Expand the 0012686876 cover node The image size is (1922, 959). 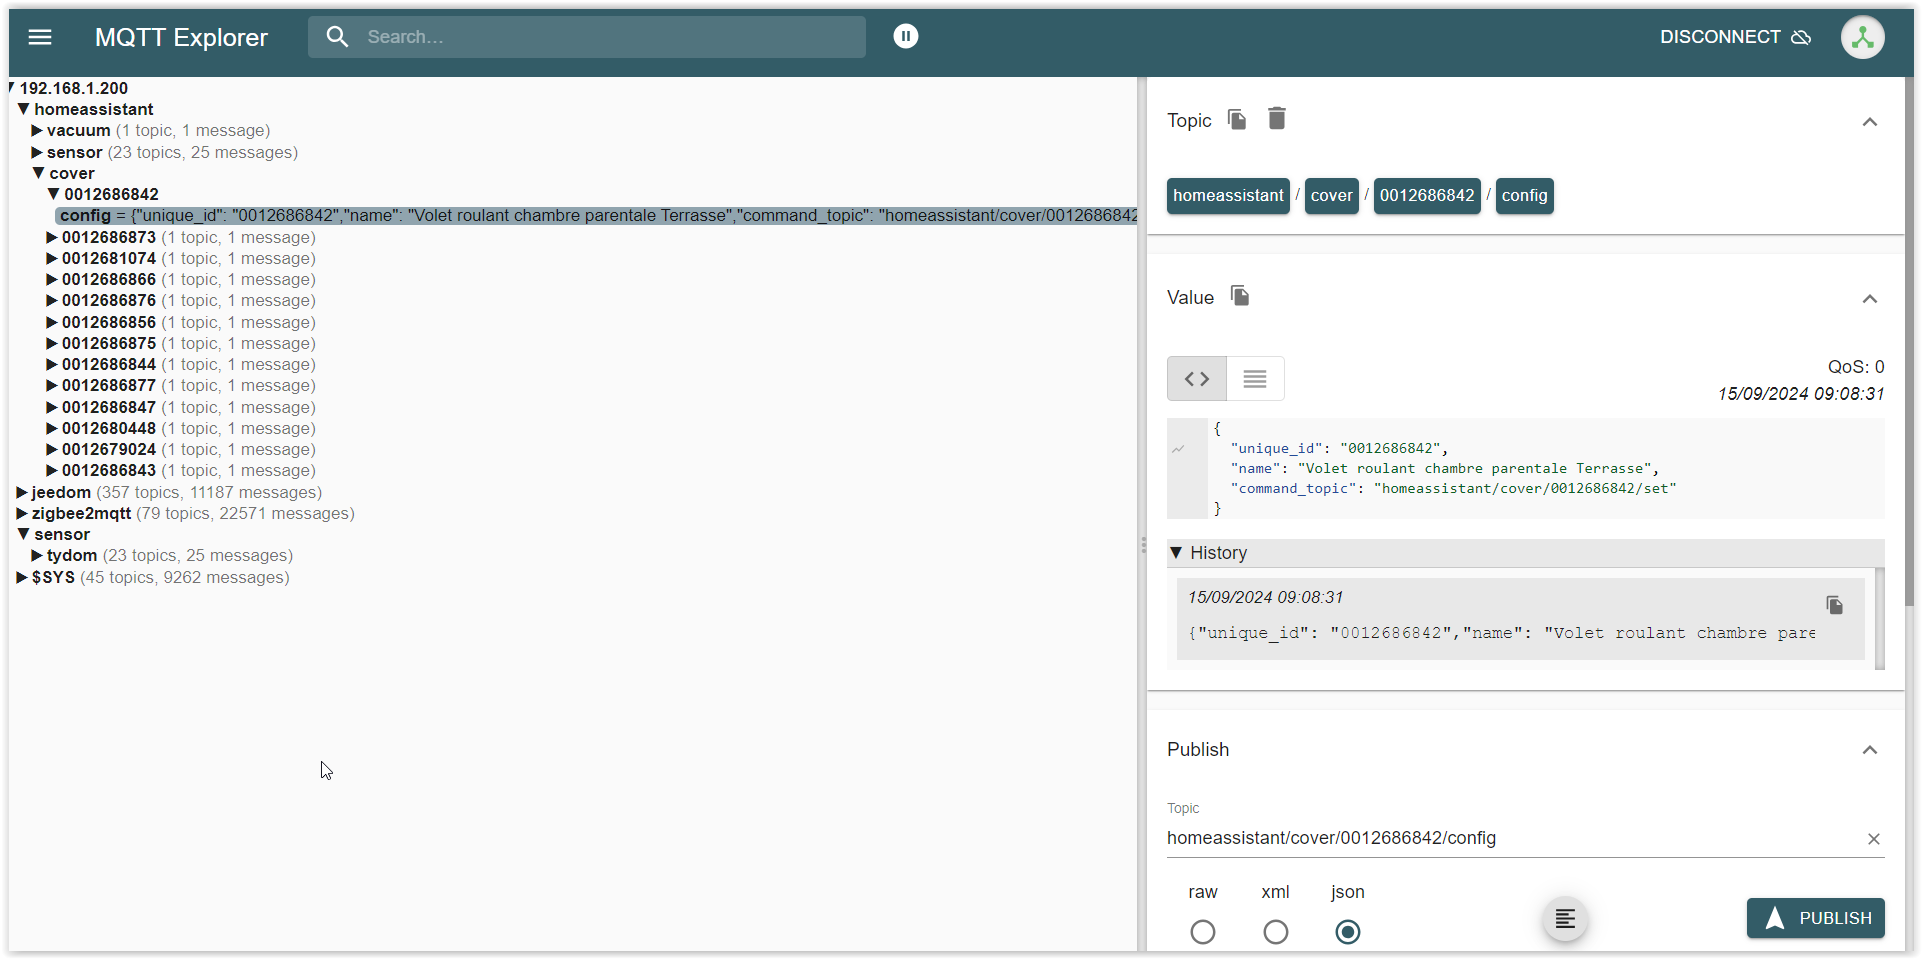tap(52, 300)
